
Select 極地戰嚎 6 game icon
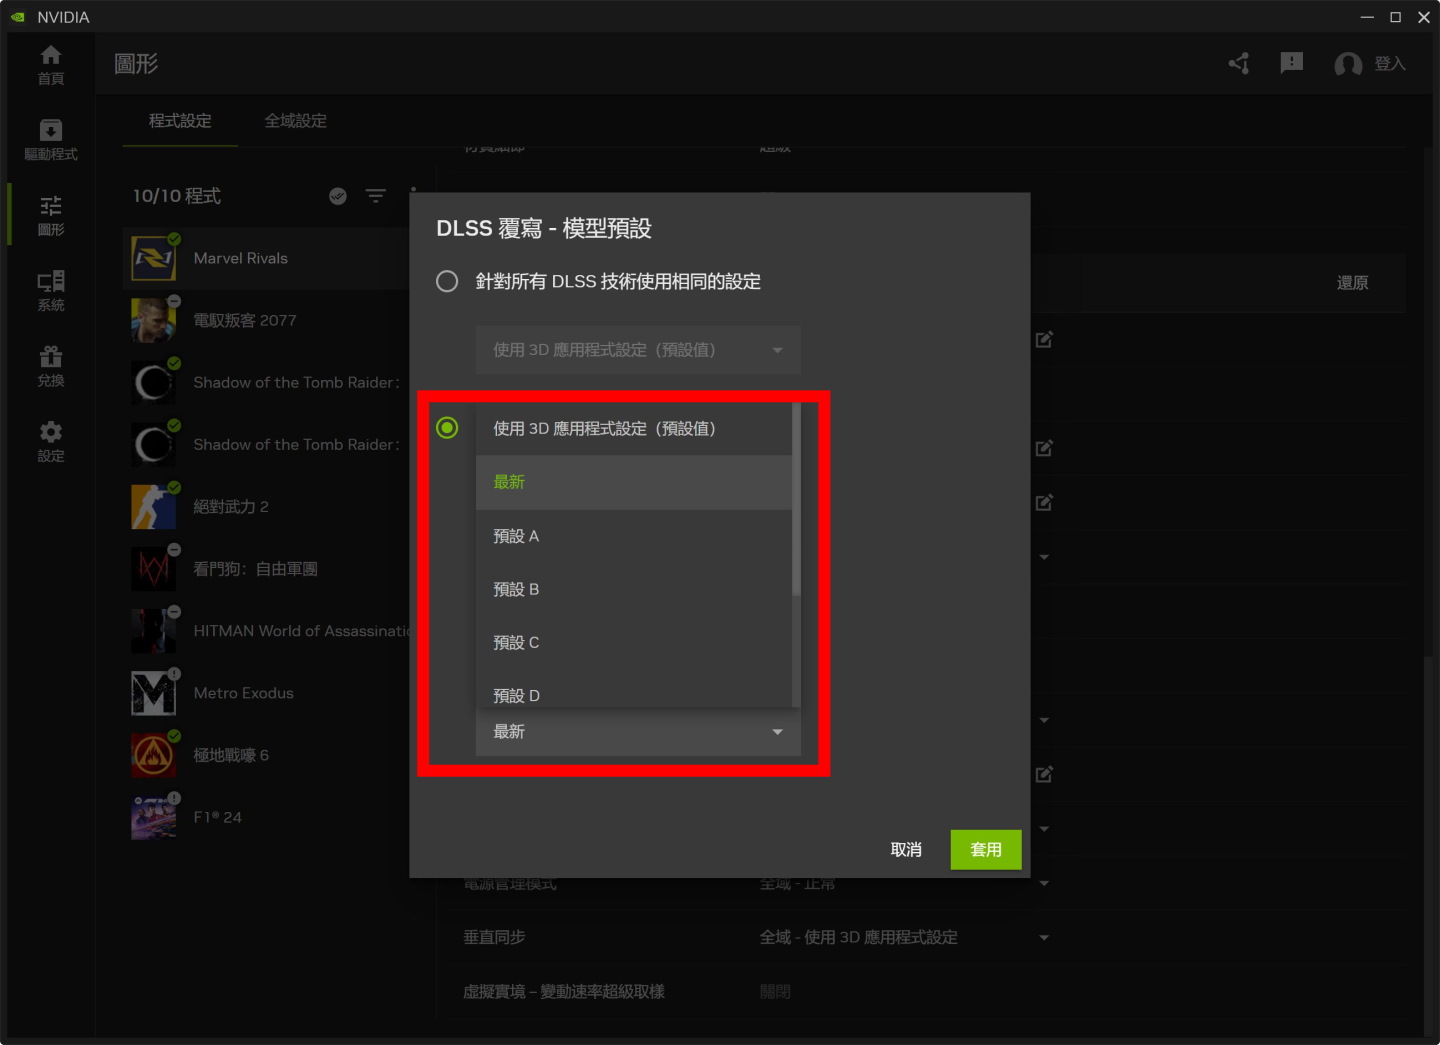click(154, 755)
